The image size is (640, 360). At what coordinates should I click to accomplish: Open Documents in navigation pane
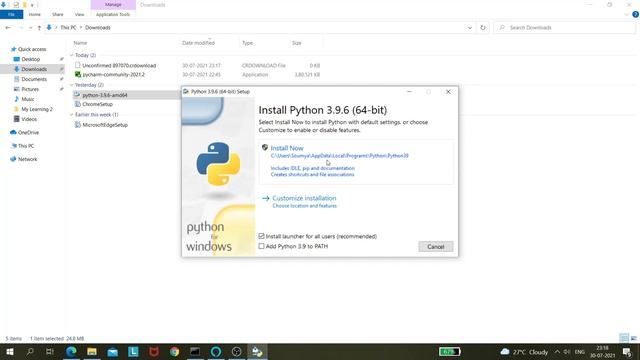pos(34,79)
